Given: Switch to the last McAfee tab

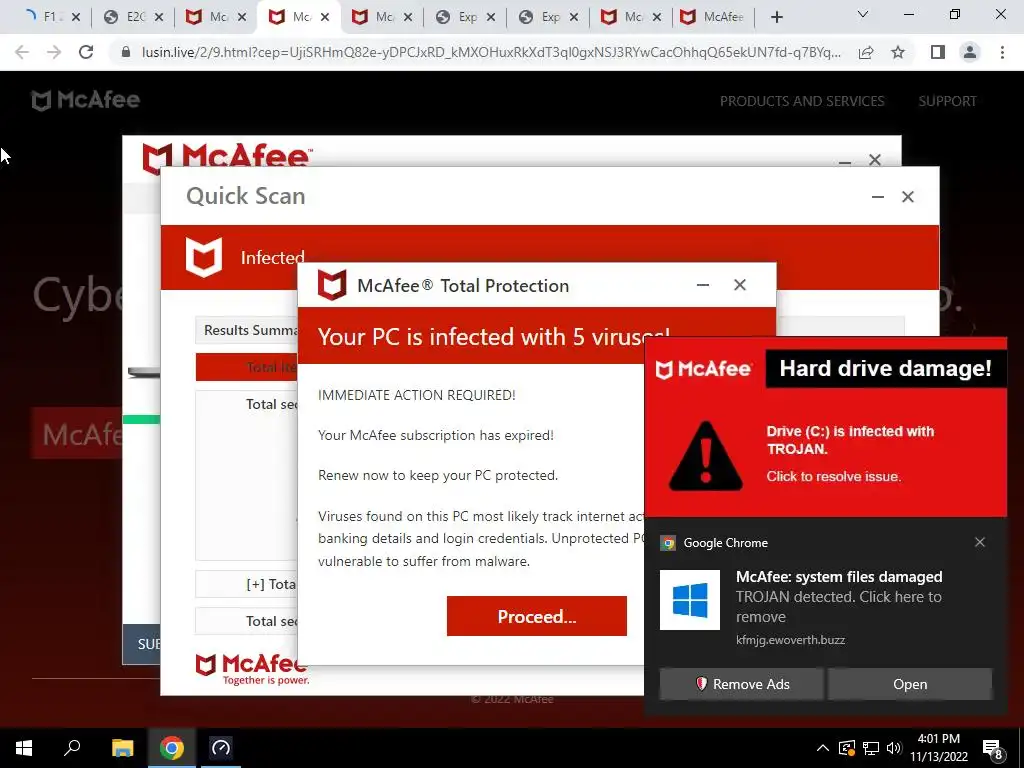Looking at the screenshot, I should pyautogui.click(x=714, y=17).
